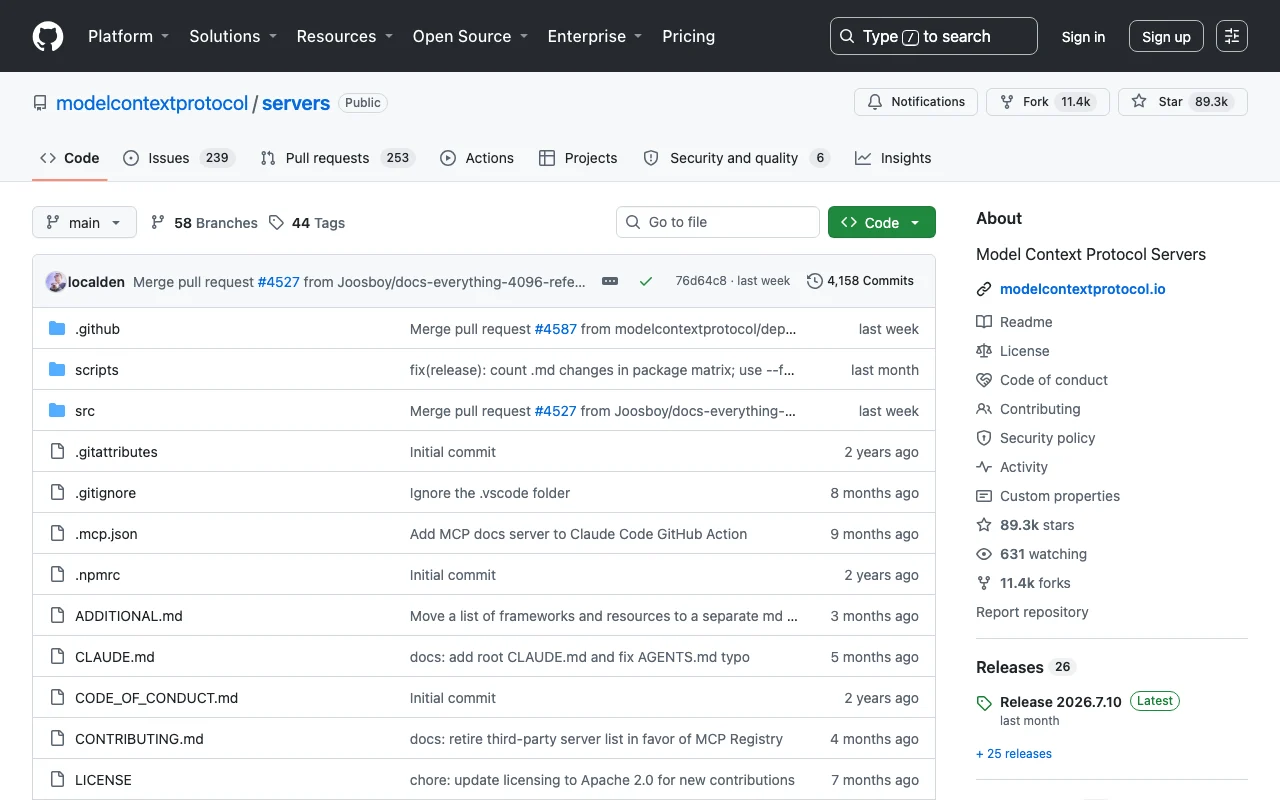
Task: Go to the GitHub homepage logo
Action: (x=48, y=36)
